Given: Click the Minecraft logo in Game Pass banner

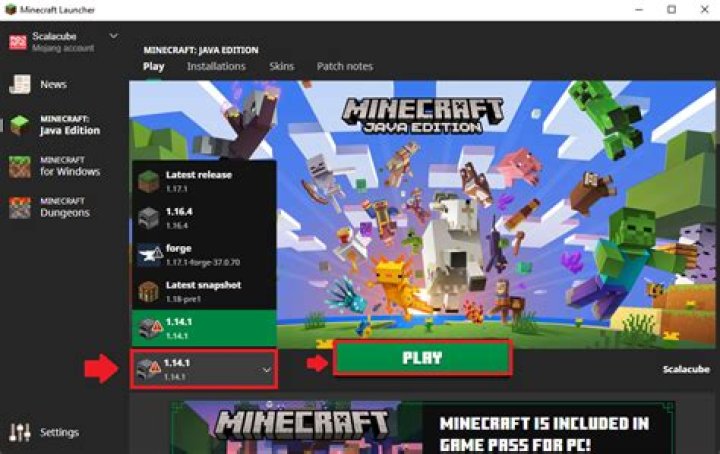Looking at the screenshot, I should 302,424.
